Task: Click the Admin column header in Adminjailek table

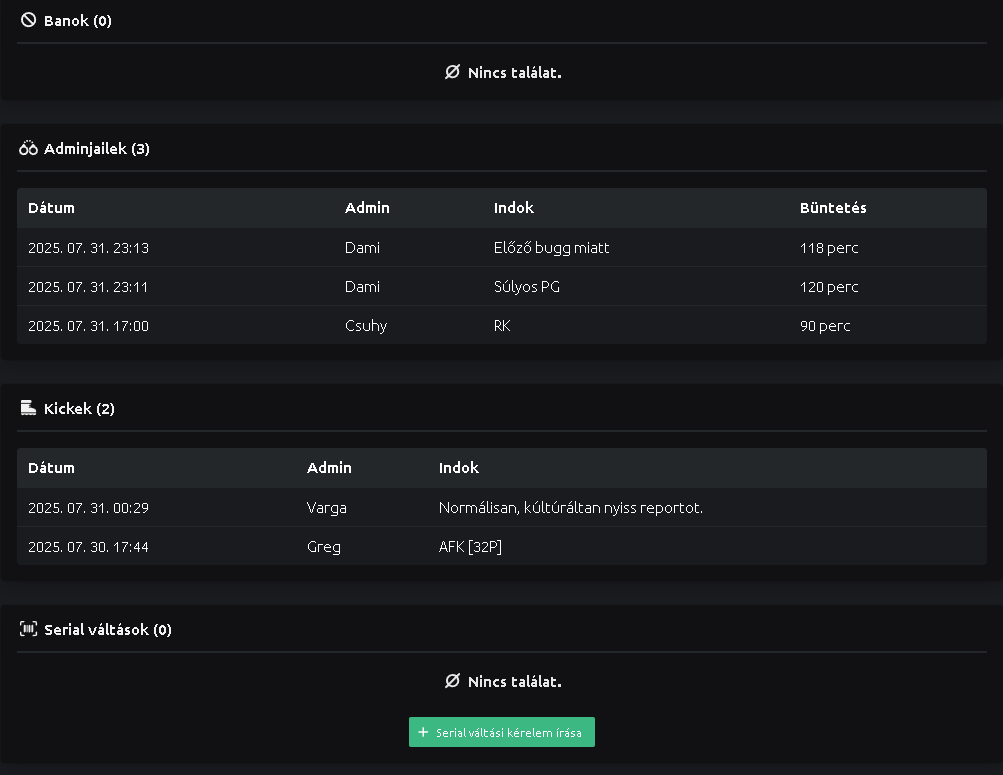Action: pyautogui.click(x=367, y=208)
